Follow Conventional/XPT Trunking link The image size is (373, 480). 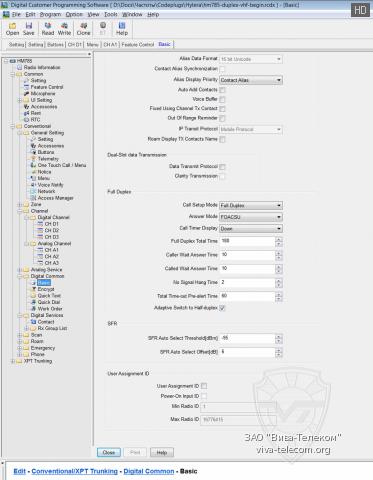75,471
